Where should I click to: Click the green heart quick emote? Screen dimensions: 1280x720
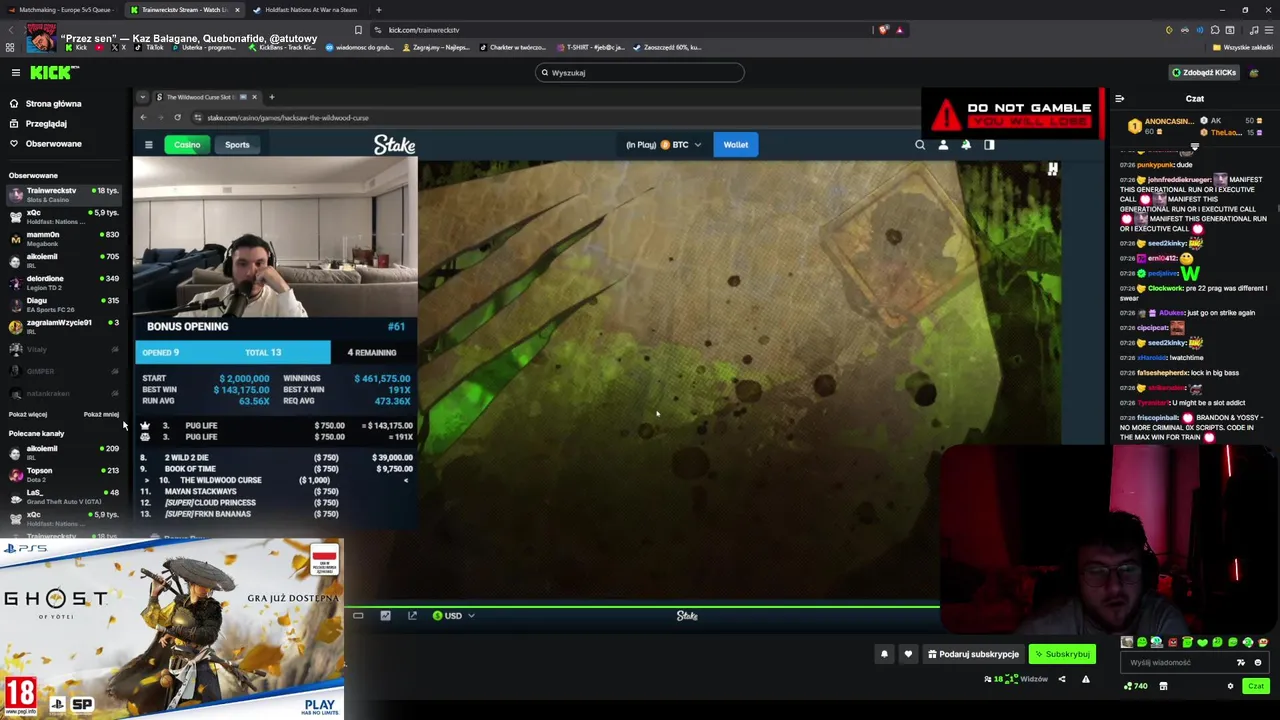1201,642
